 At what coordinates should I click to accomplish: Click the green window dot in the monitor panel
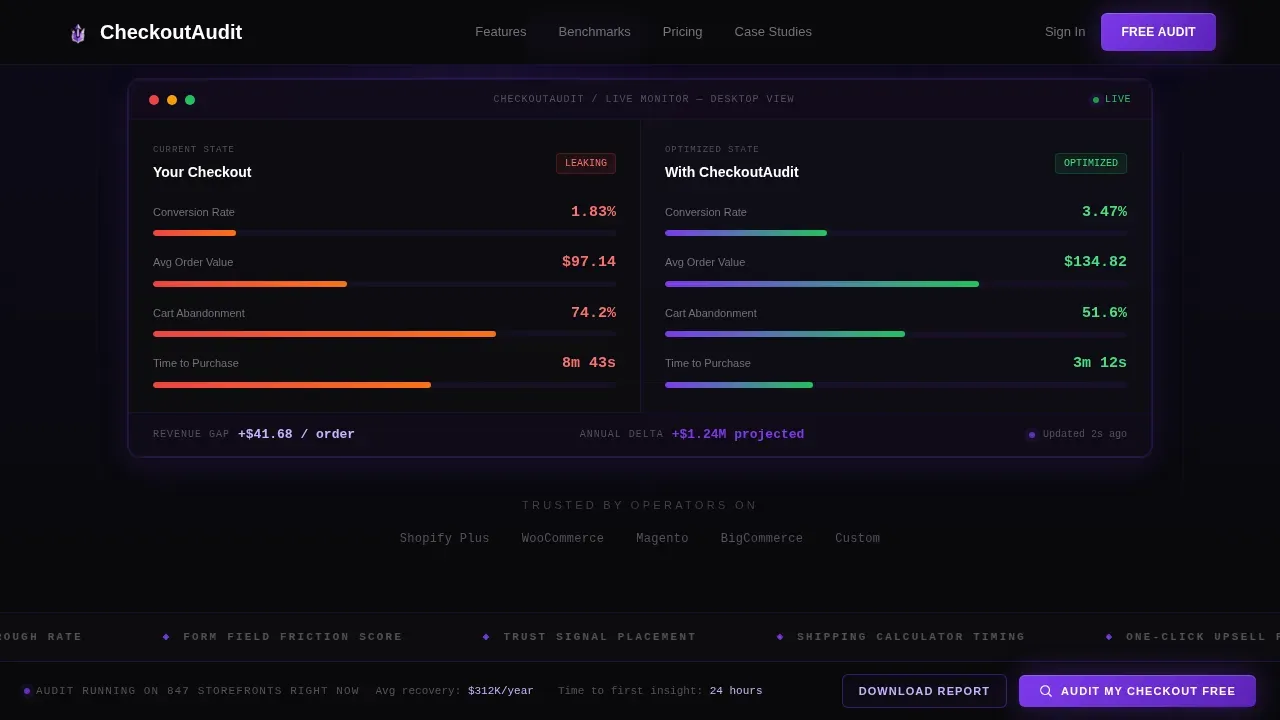pyautogui.click(x=190, y=100)
